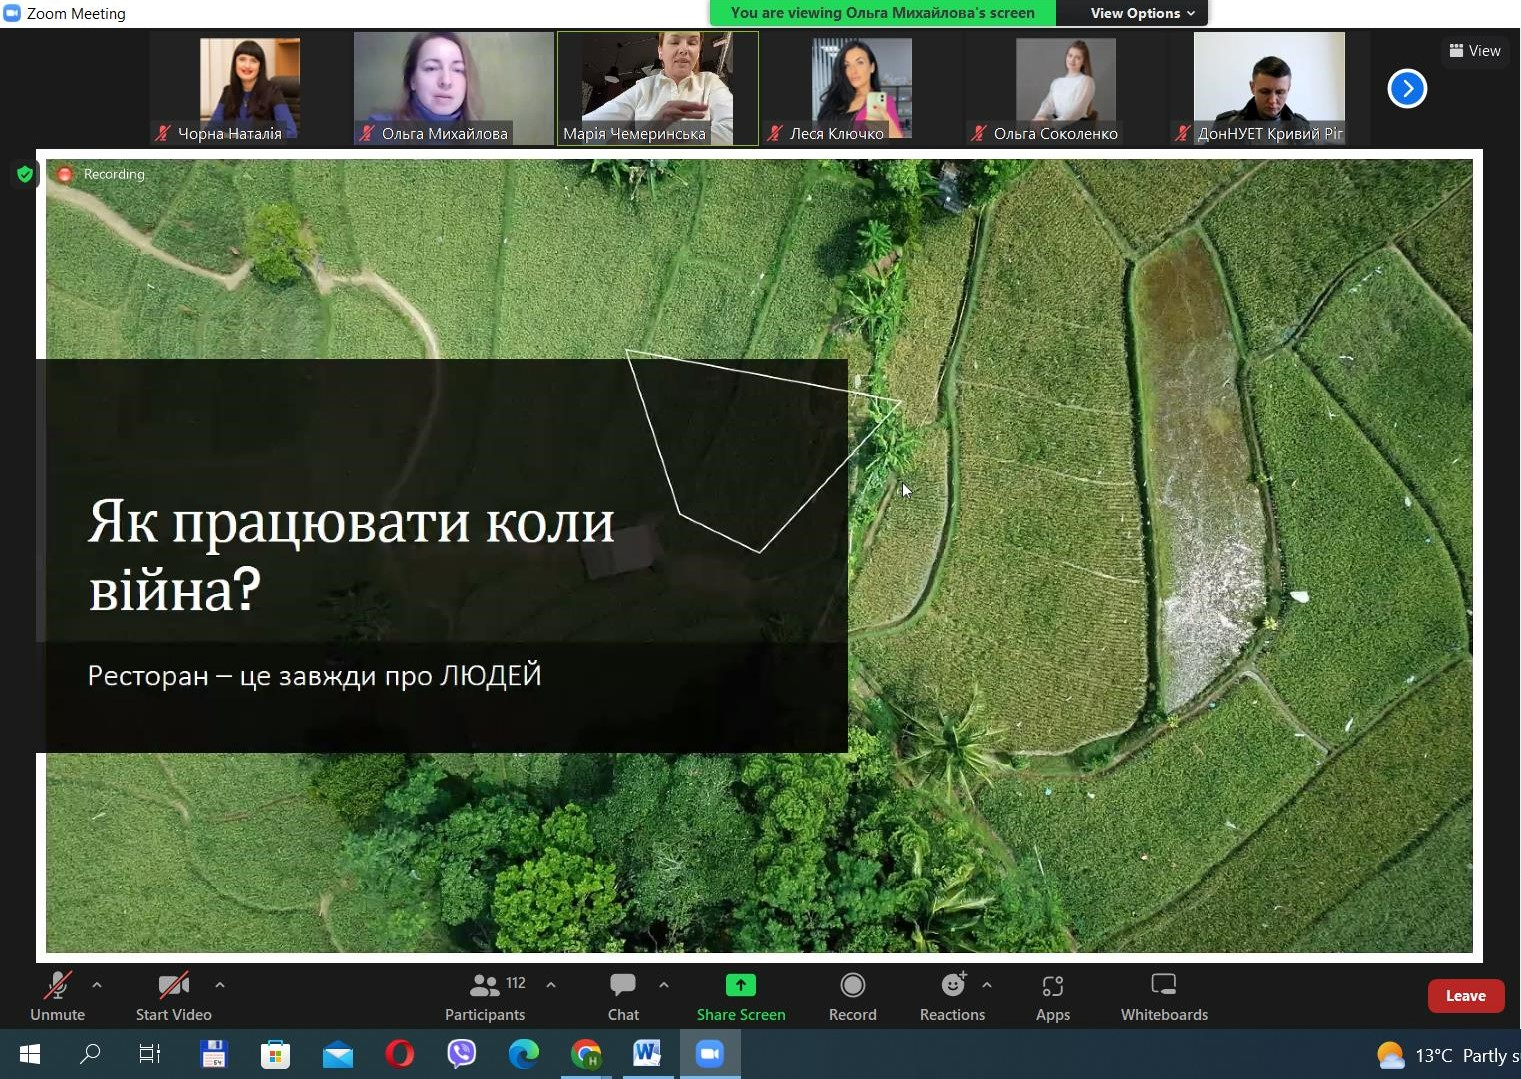This screenshot has width=1521, height=1079.
Task: Open Whiteboards
Action: click(x=1163, y=996)
